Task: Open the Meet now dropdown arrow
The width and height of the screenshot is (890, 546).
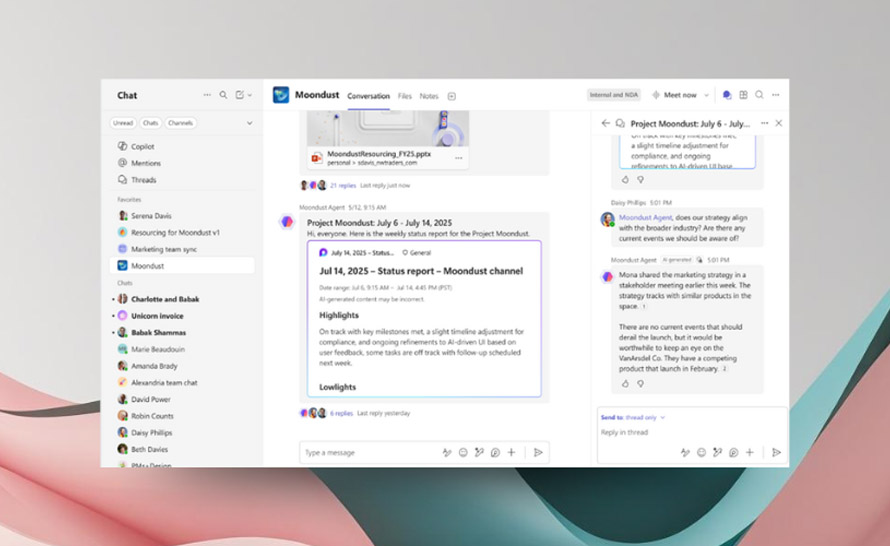Action: coord(706,95)
